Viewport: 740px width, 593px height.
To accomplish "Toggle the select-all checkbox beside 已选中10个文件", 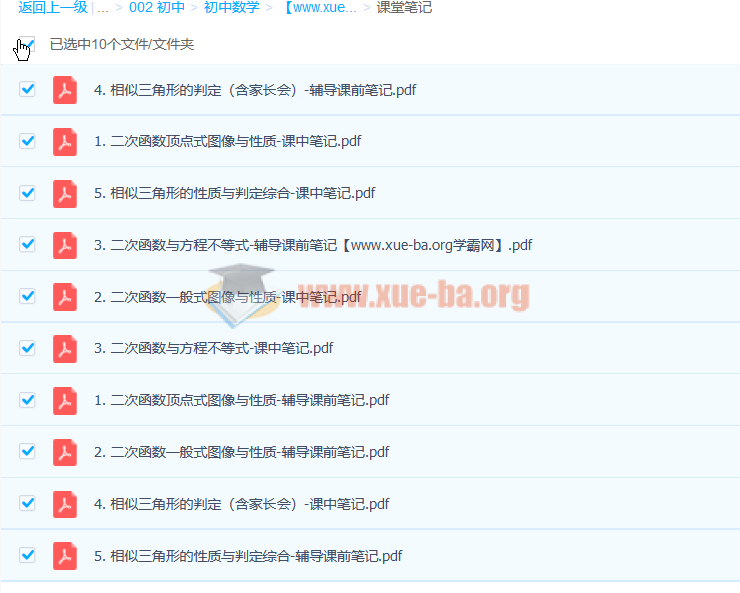I will [x=27, y=44].
